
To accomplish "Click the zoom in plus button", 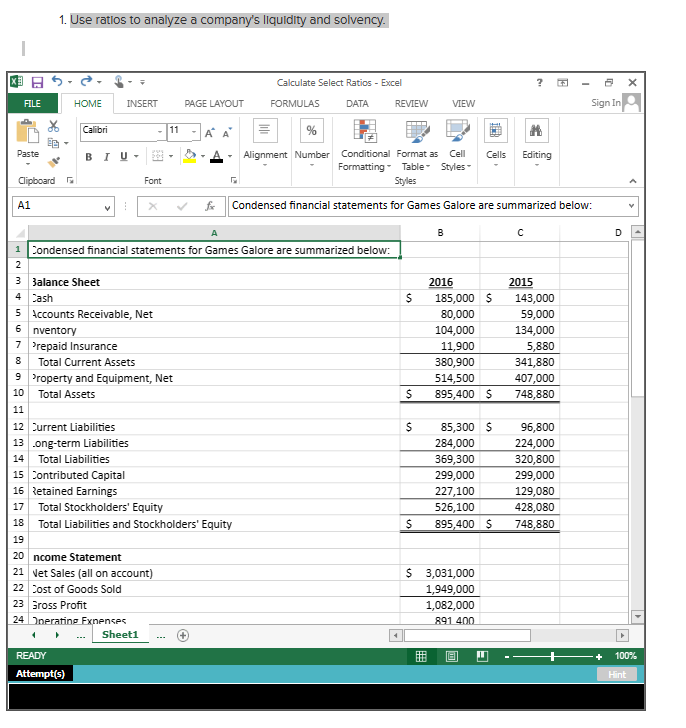I will pos(599,656).
